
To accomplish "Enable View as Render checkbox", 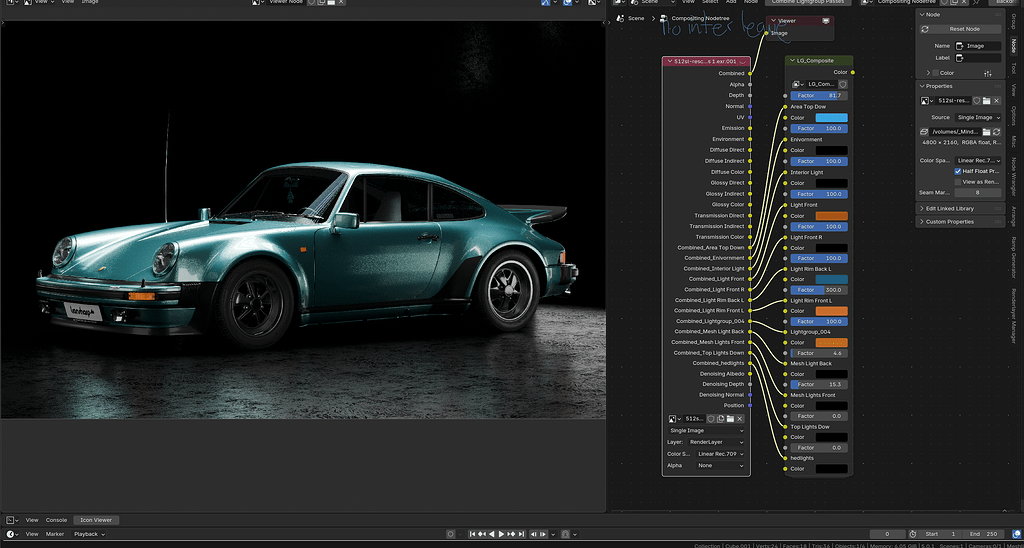I will tap(958, 182).
